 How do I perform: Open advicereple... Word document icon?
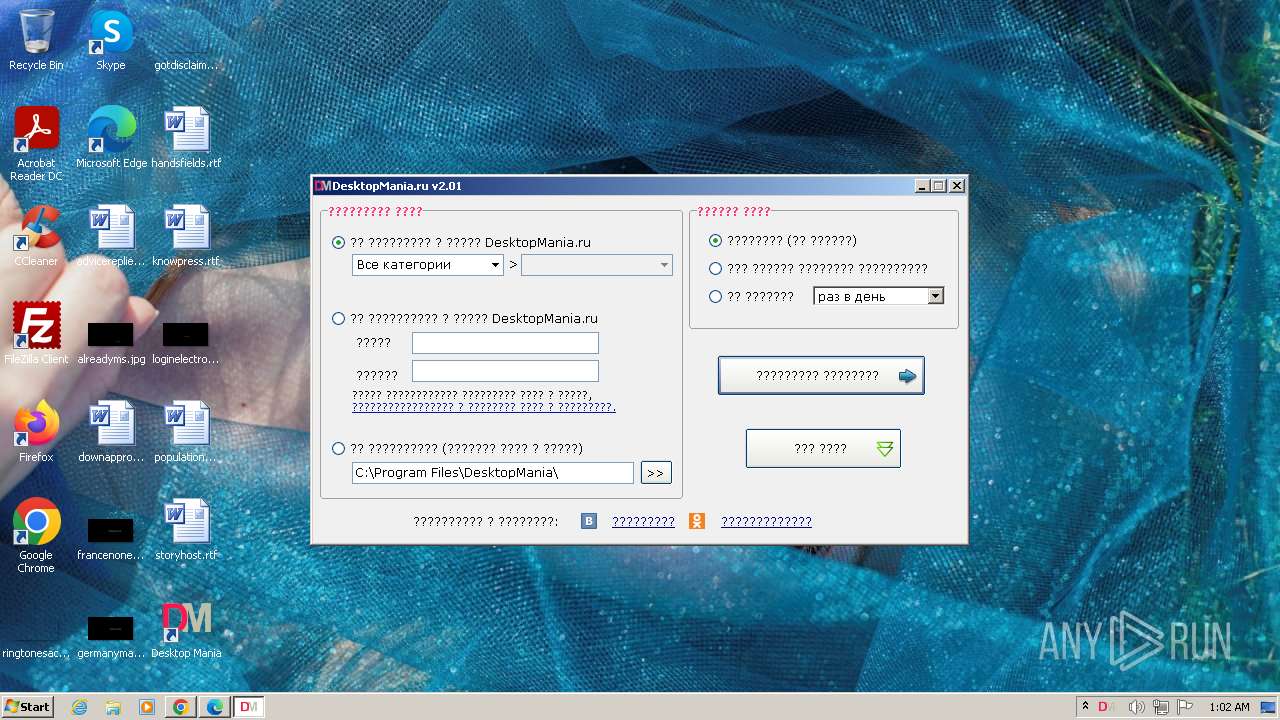tap(111, 237)
